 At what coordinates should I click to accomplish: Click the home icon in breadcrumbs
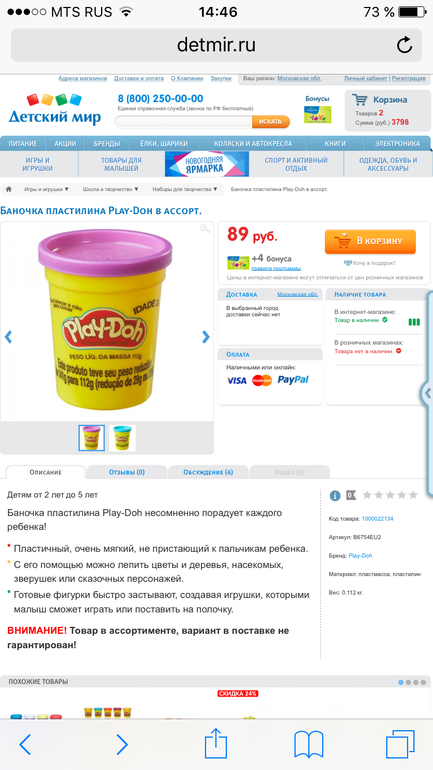click(x=8, y=189)
